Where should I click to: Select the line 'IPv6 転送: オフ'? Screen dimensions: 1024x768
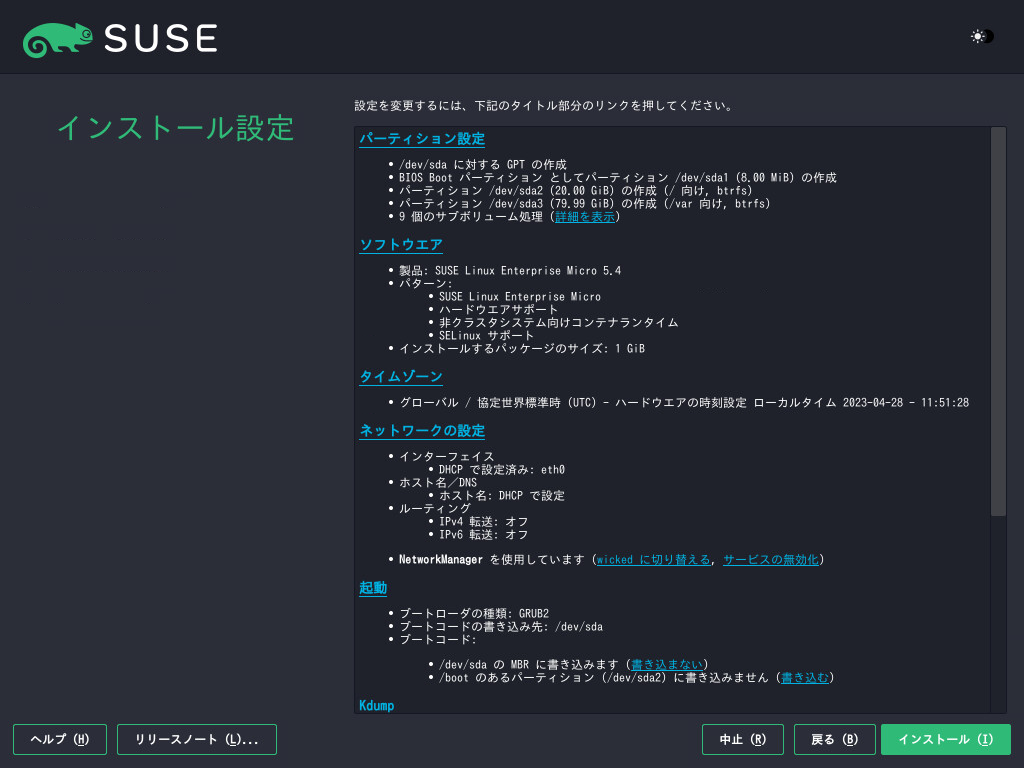click(x=483, y=535)
